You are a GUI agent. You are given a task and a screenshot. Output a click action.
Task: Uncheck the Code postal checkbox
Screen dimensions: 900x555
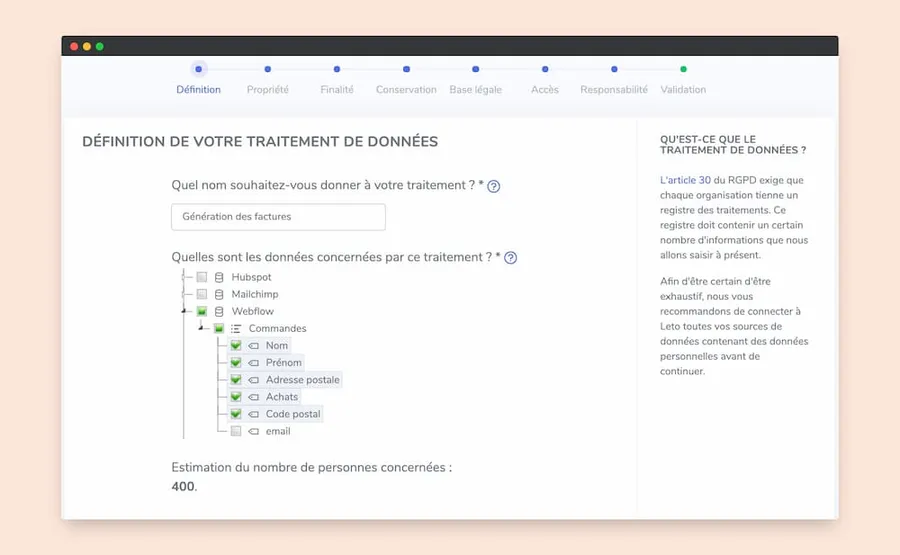(236, 414)
